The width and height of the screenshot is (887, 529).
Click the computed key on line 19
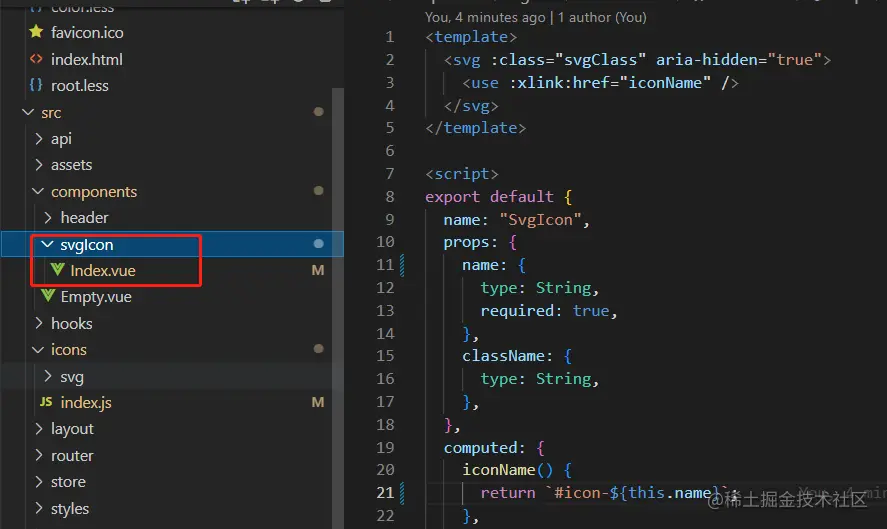coord(480,448)
